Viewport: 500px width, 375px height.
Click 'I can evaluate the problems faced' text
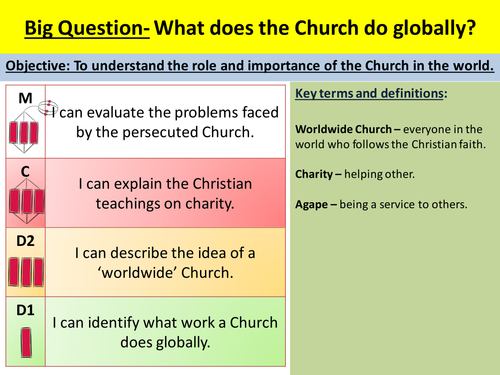coord(165,112)
